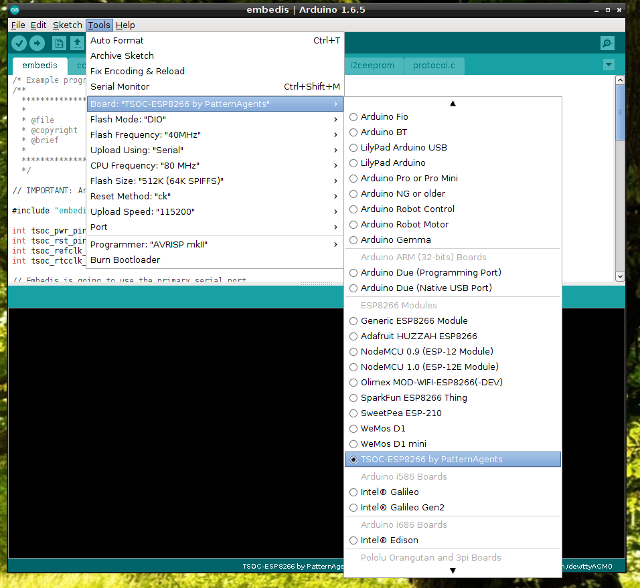The image size is (640, 588).
Task: Expand Programmer "AVRISP mkII" submenu
Action: tap(215, 244)
